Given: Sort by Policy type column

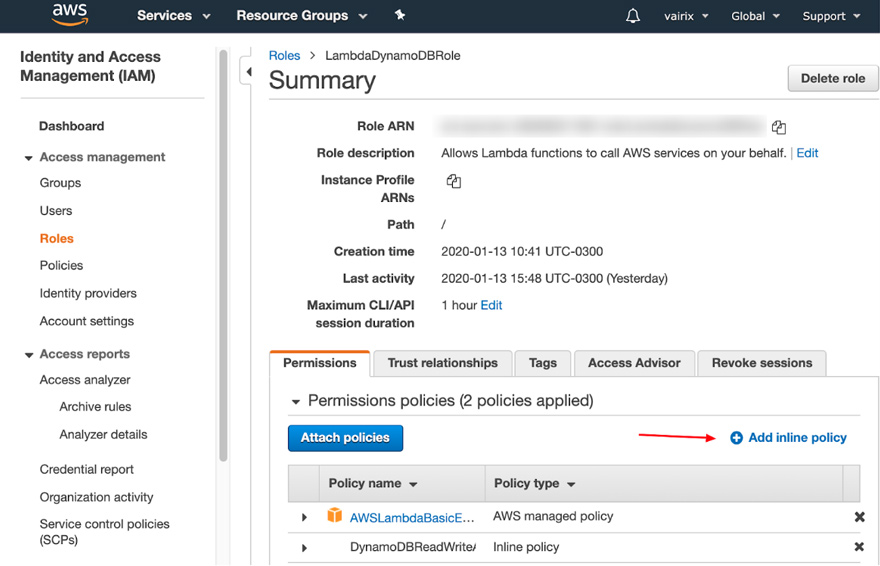Looking at the screenshot, I should coord(534,484).
